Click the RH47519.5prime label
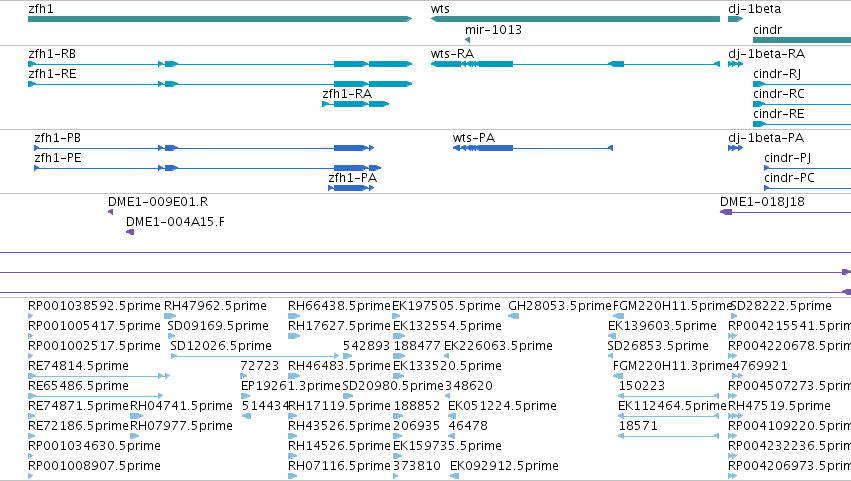This screenshot has height=481, width=851. (779, 406)
